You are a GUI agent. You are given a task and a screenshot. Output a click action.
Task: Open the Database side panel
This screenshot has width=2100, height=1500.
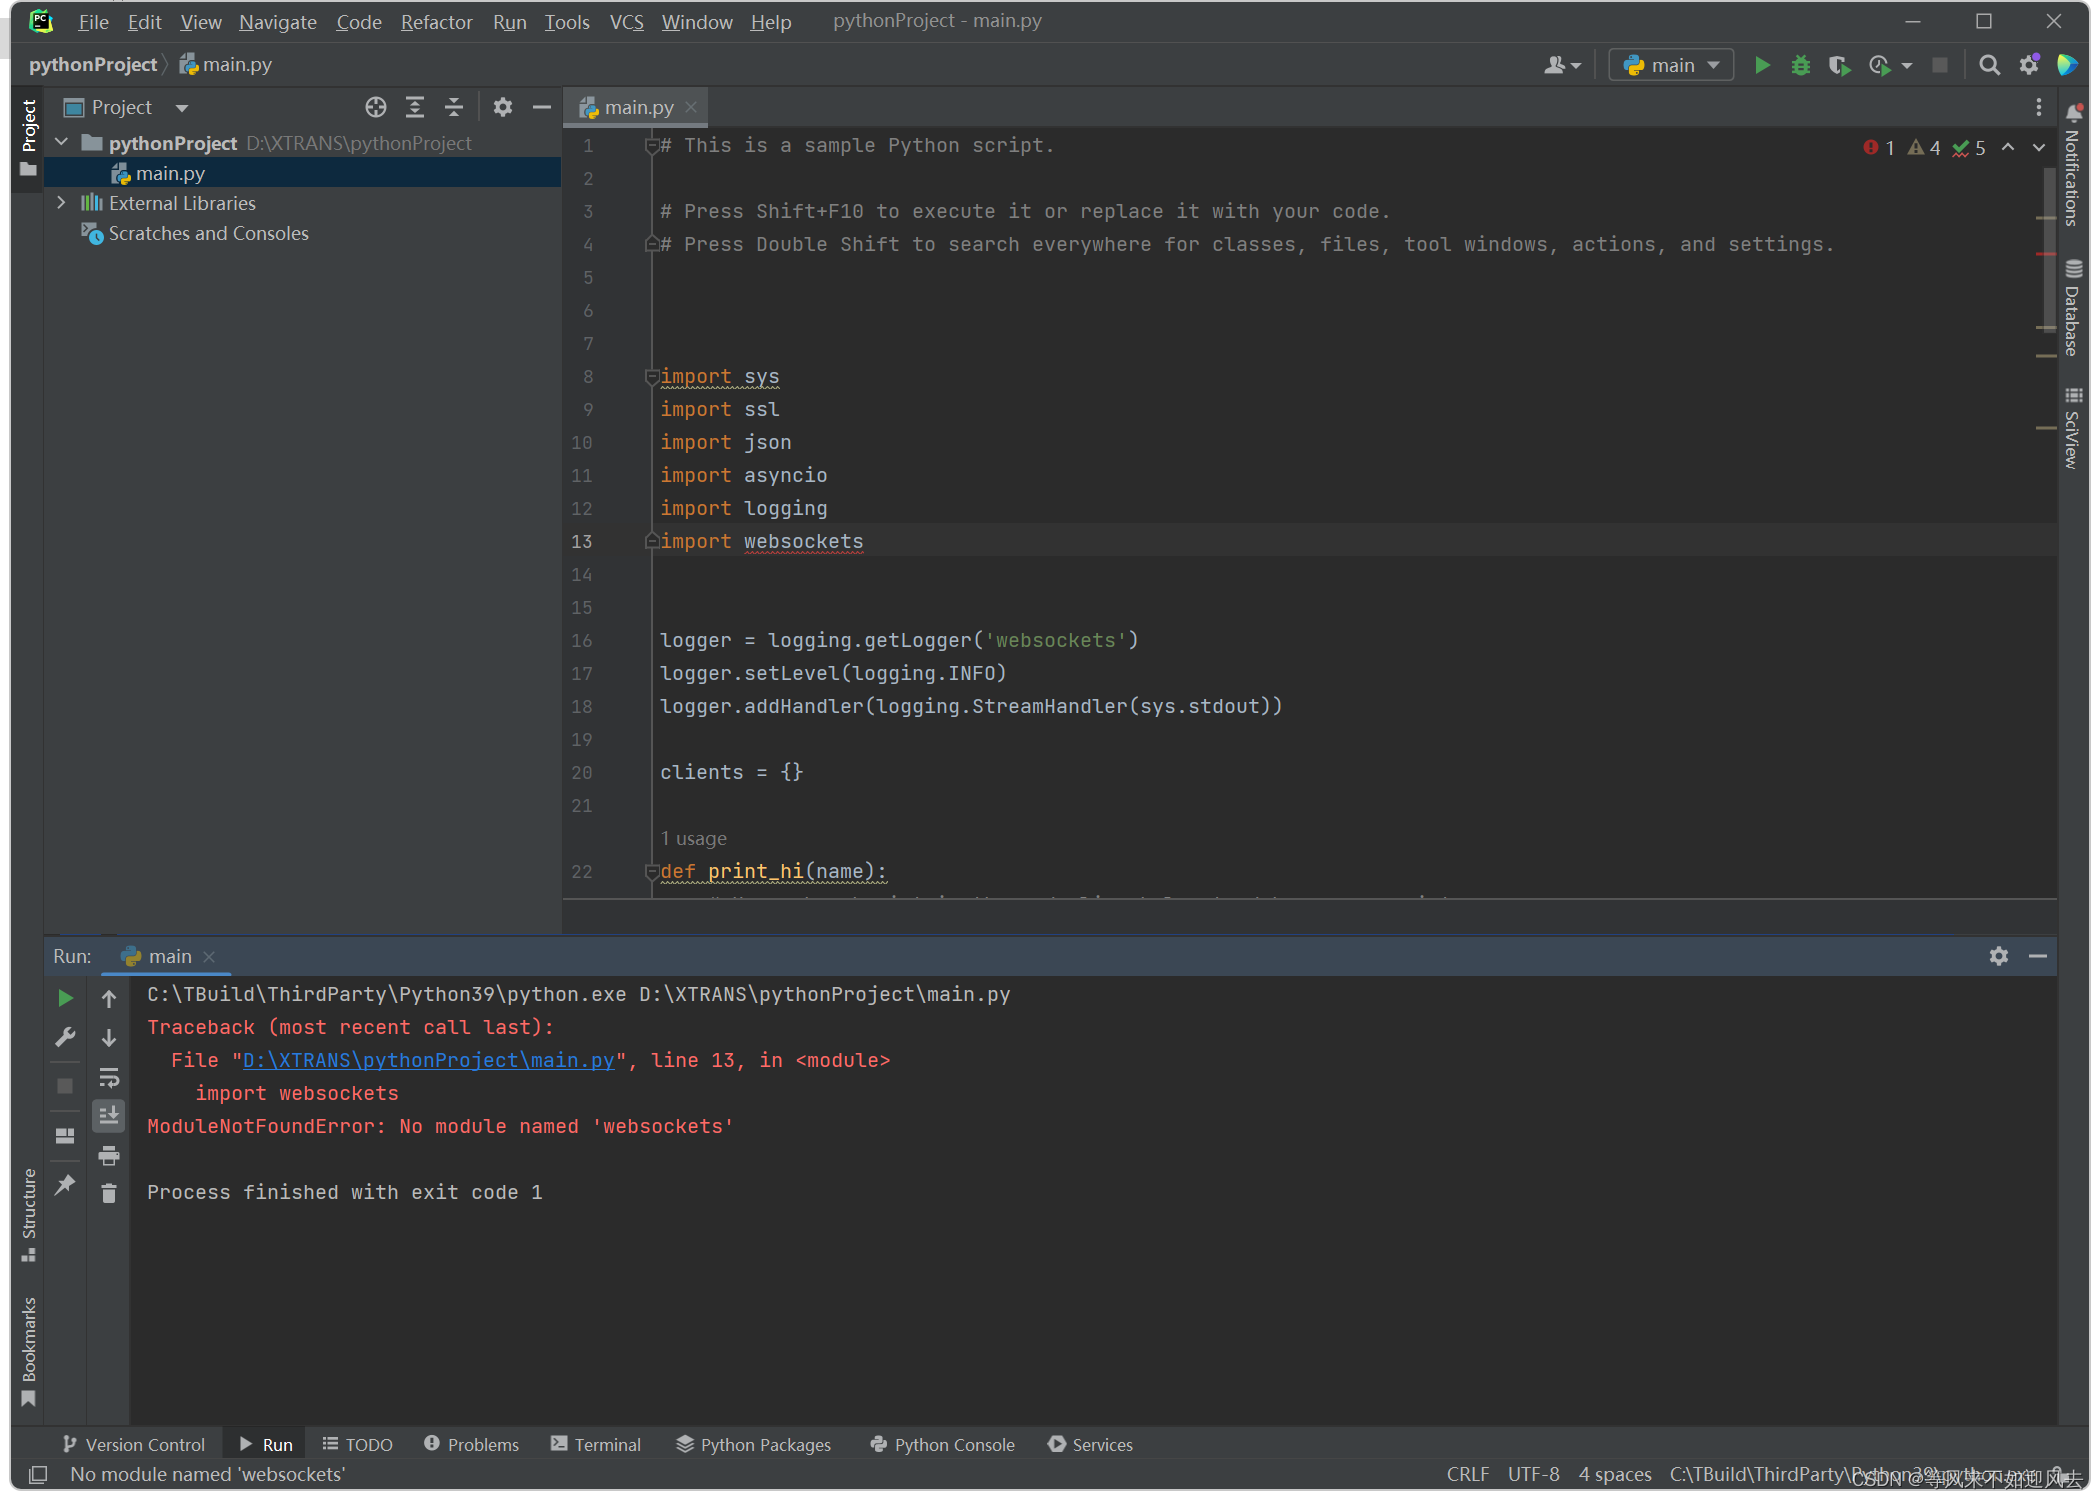pyautogui.click(x=2072, y=308)
